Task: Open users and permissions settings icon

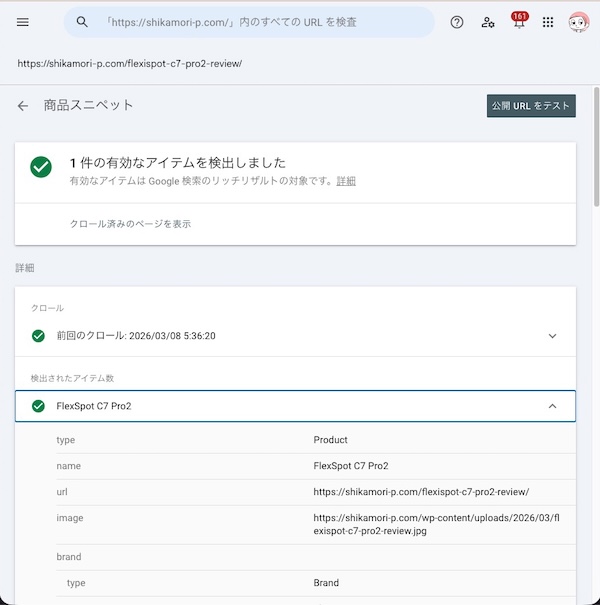Action: click(488, 22)
